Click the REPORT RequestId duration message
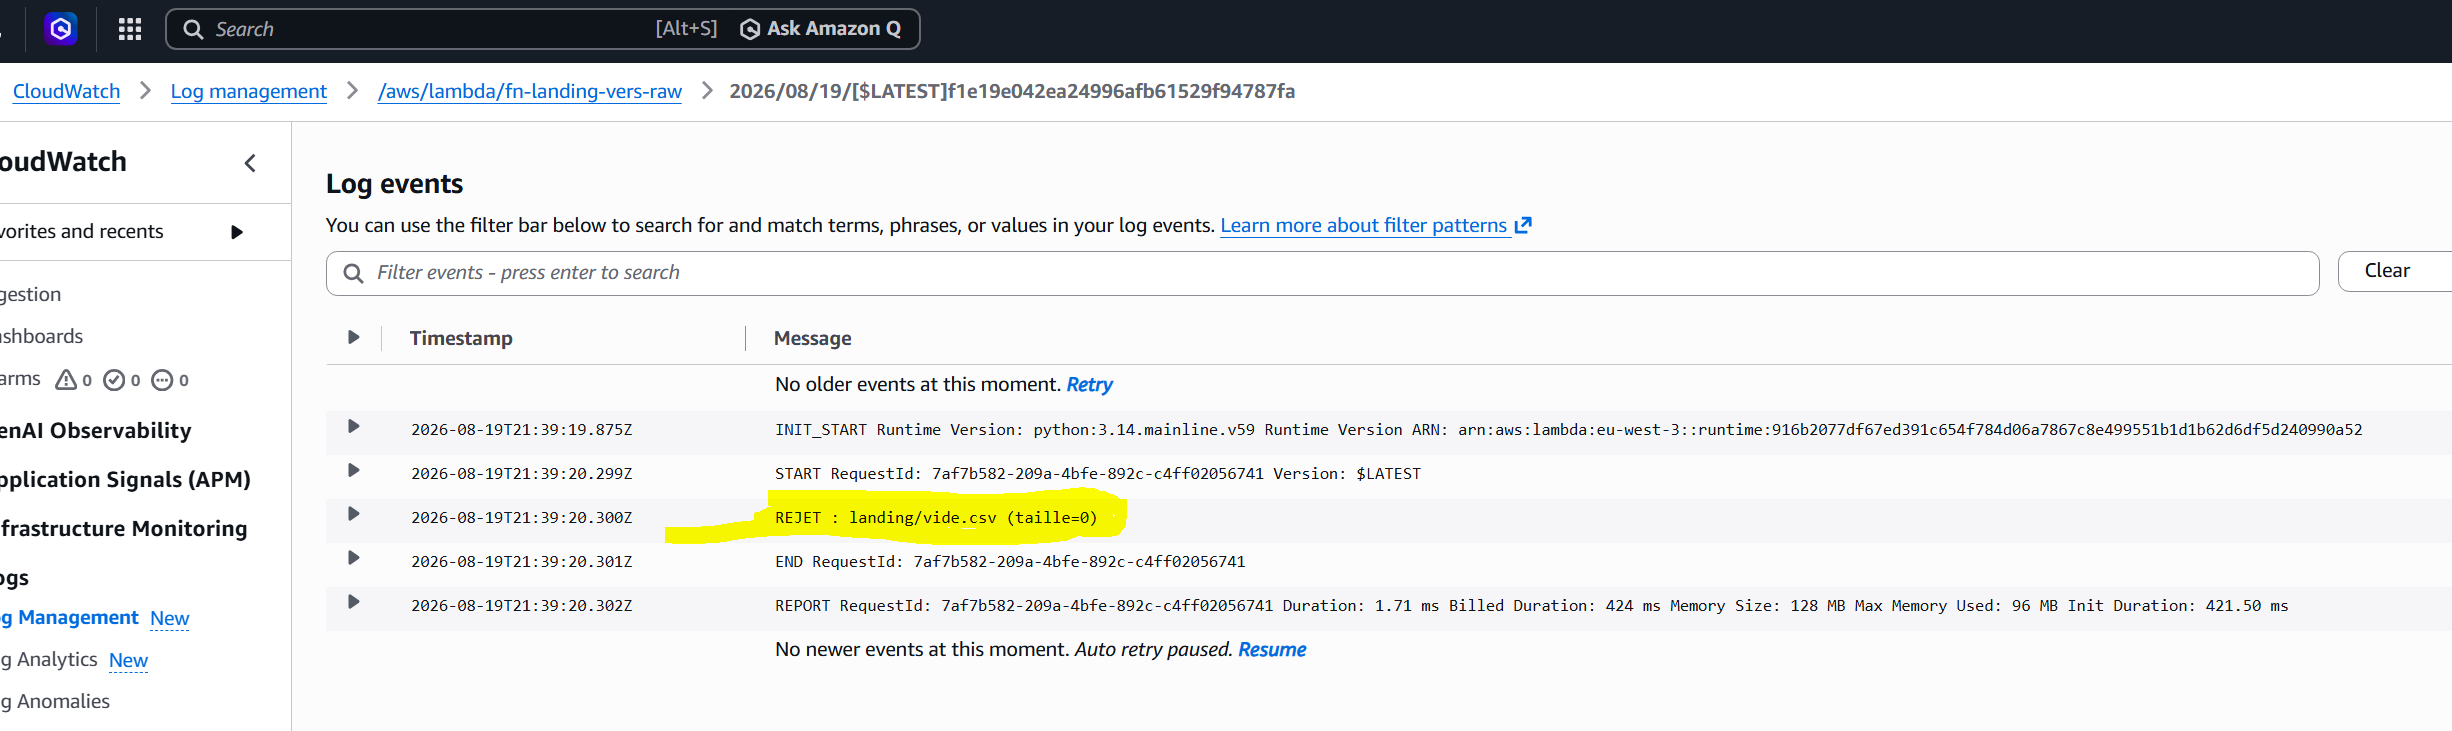The height and width of the screenshot is (731, 2452). coord(1532,606)
